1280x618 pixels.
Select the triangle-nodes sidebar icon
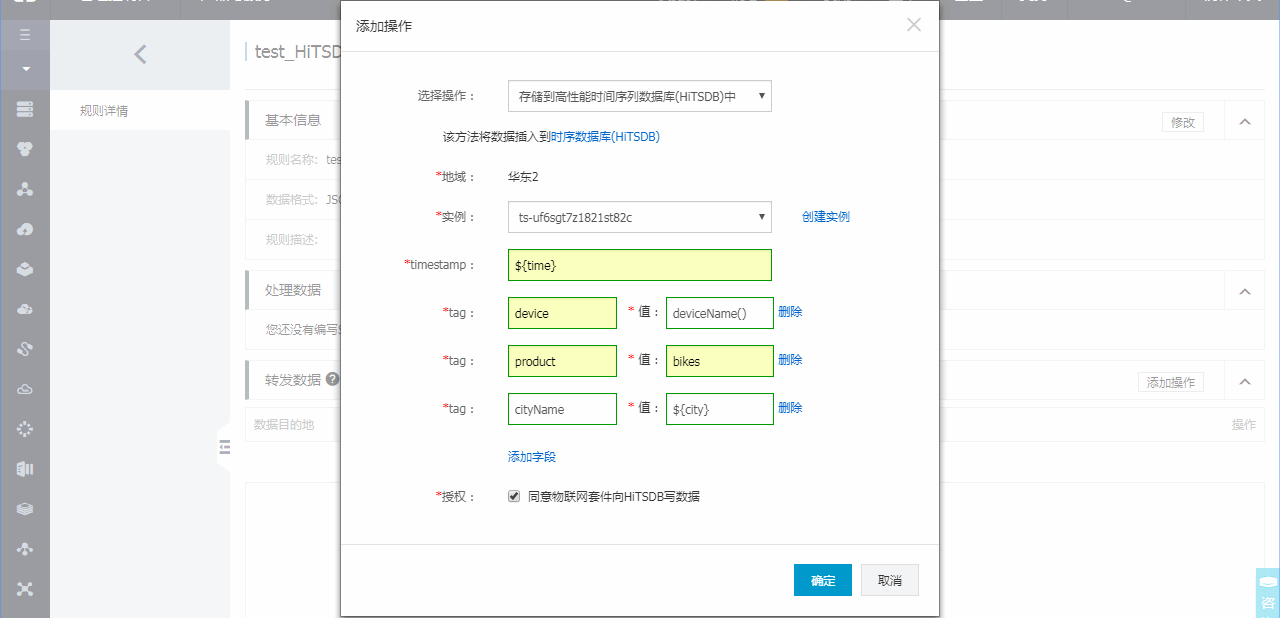coord(25,189)
